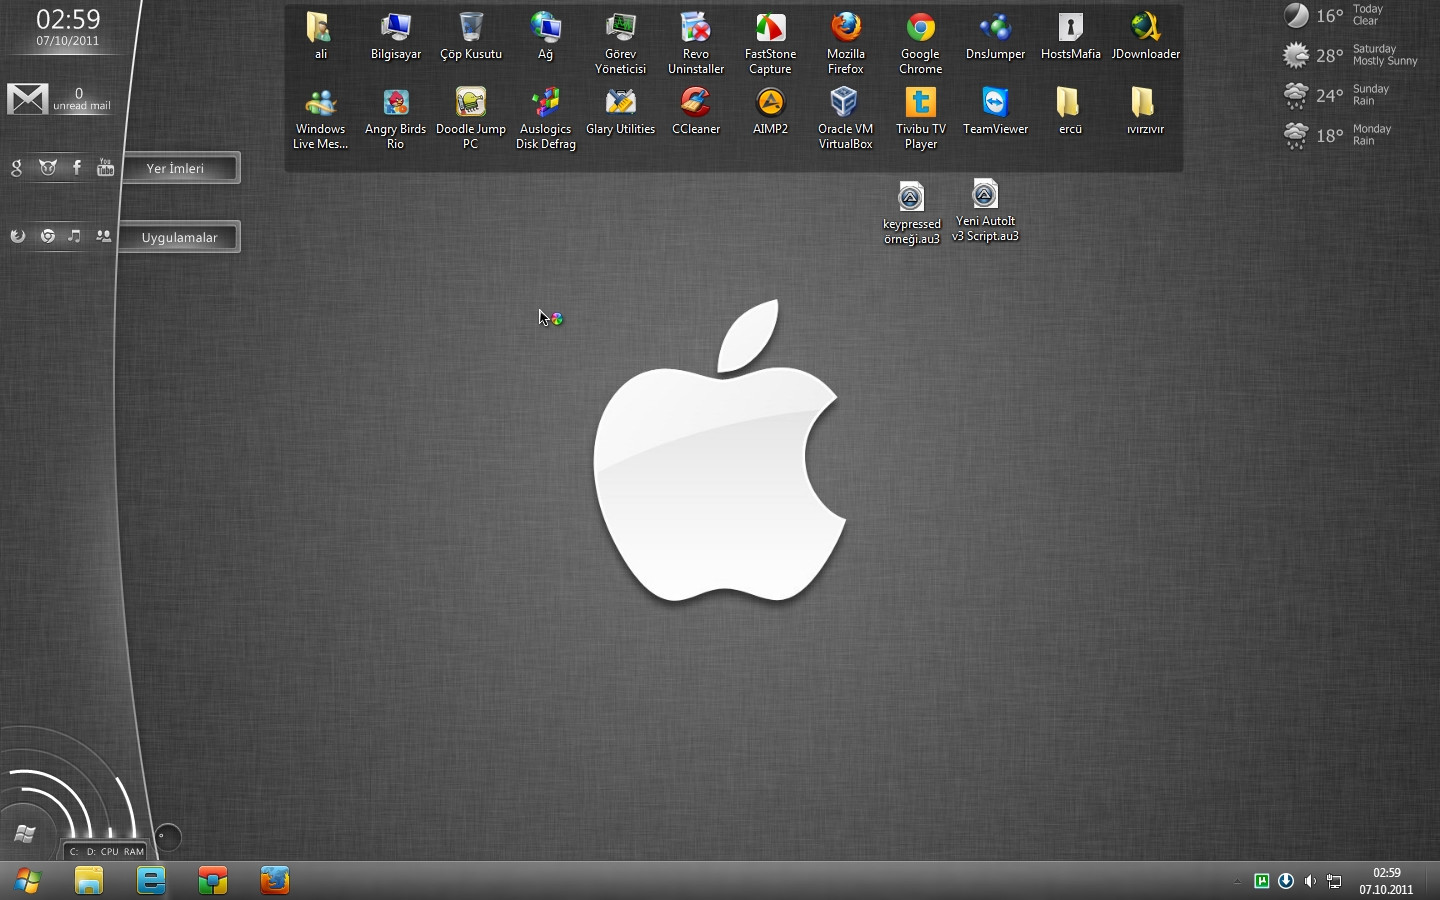Click the volume speaker tray icon
1440x900 pixels.
[1310, 881]
